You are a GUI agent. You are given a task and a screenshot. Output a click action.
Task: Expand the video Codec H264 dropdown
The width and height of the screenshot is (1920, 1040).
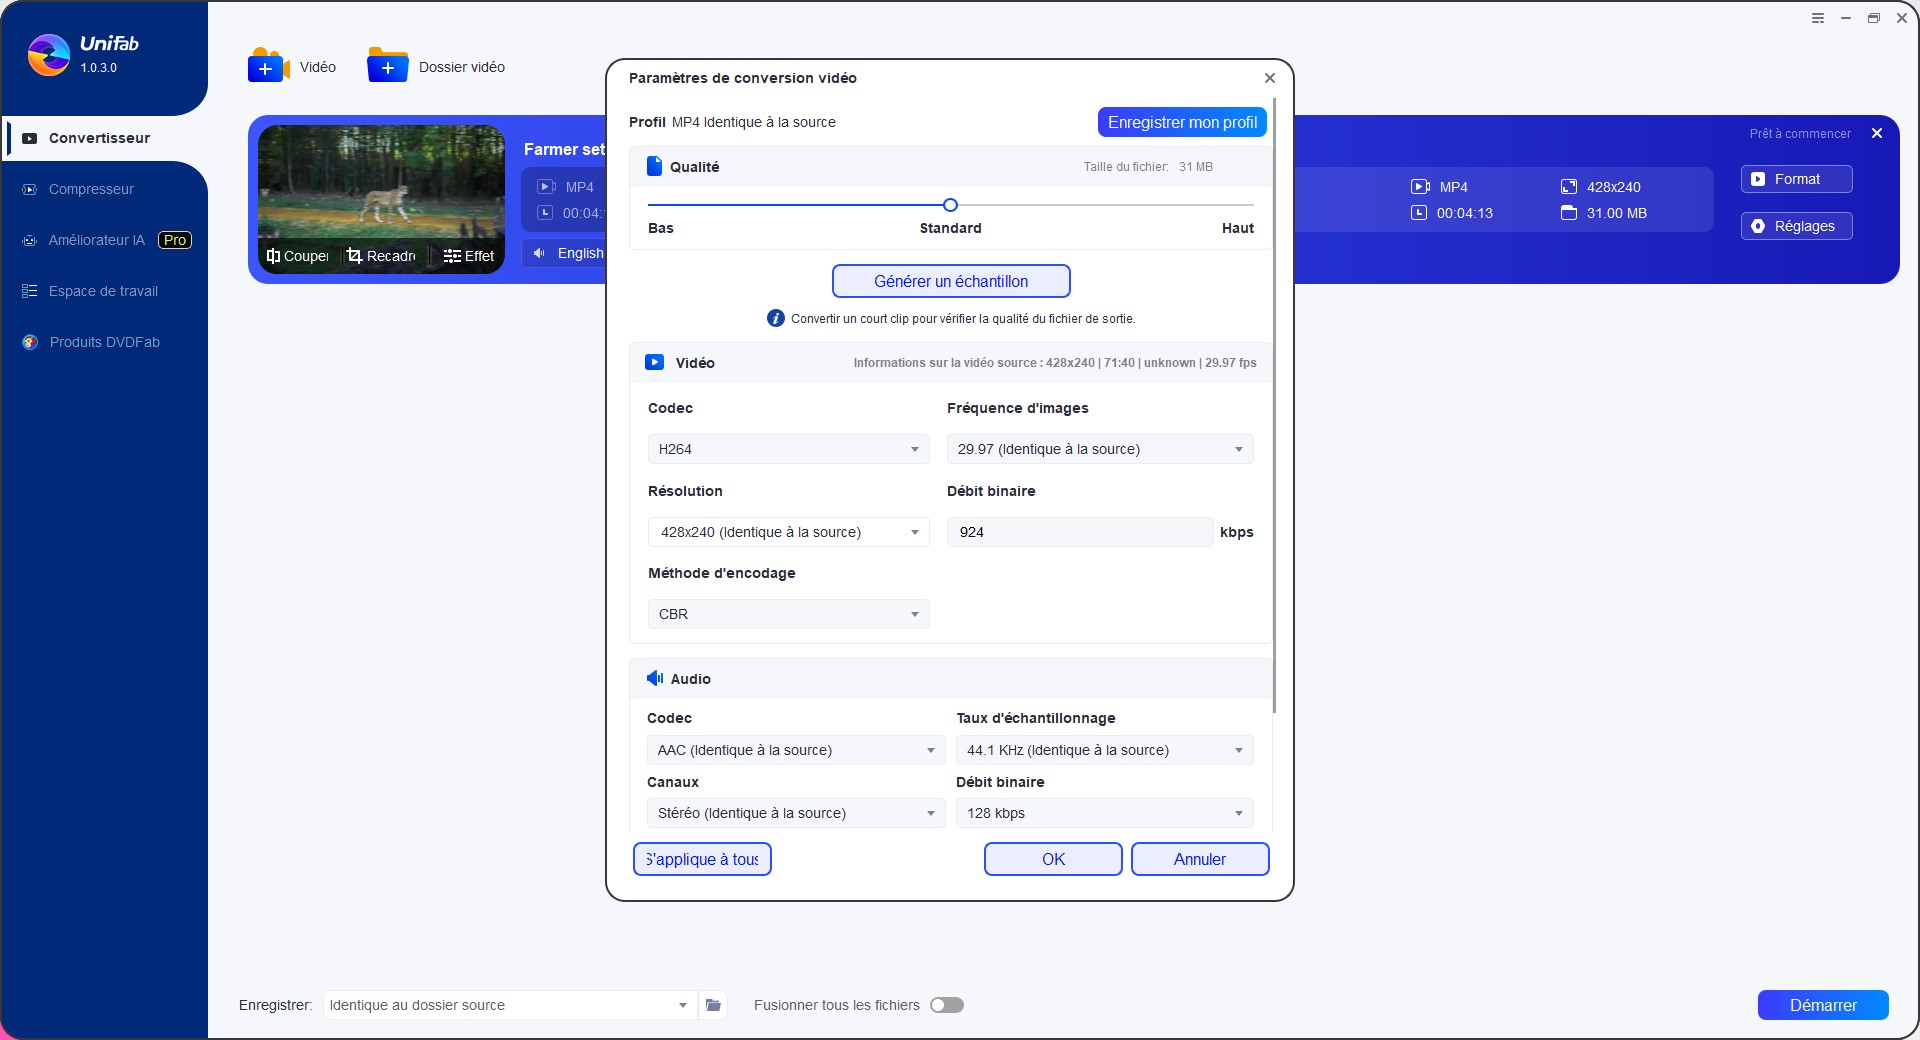[x=788, y=449]
